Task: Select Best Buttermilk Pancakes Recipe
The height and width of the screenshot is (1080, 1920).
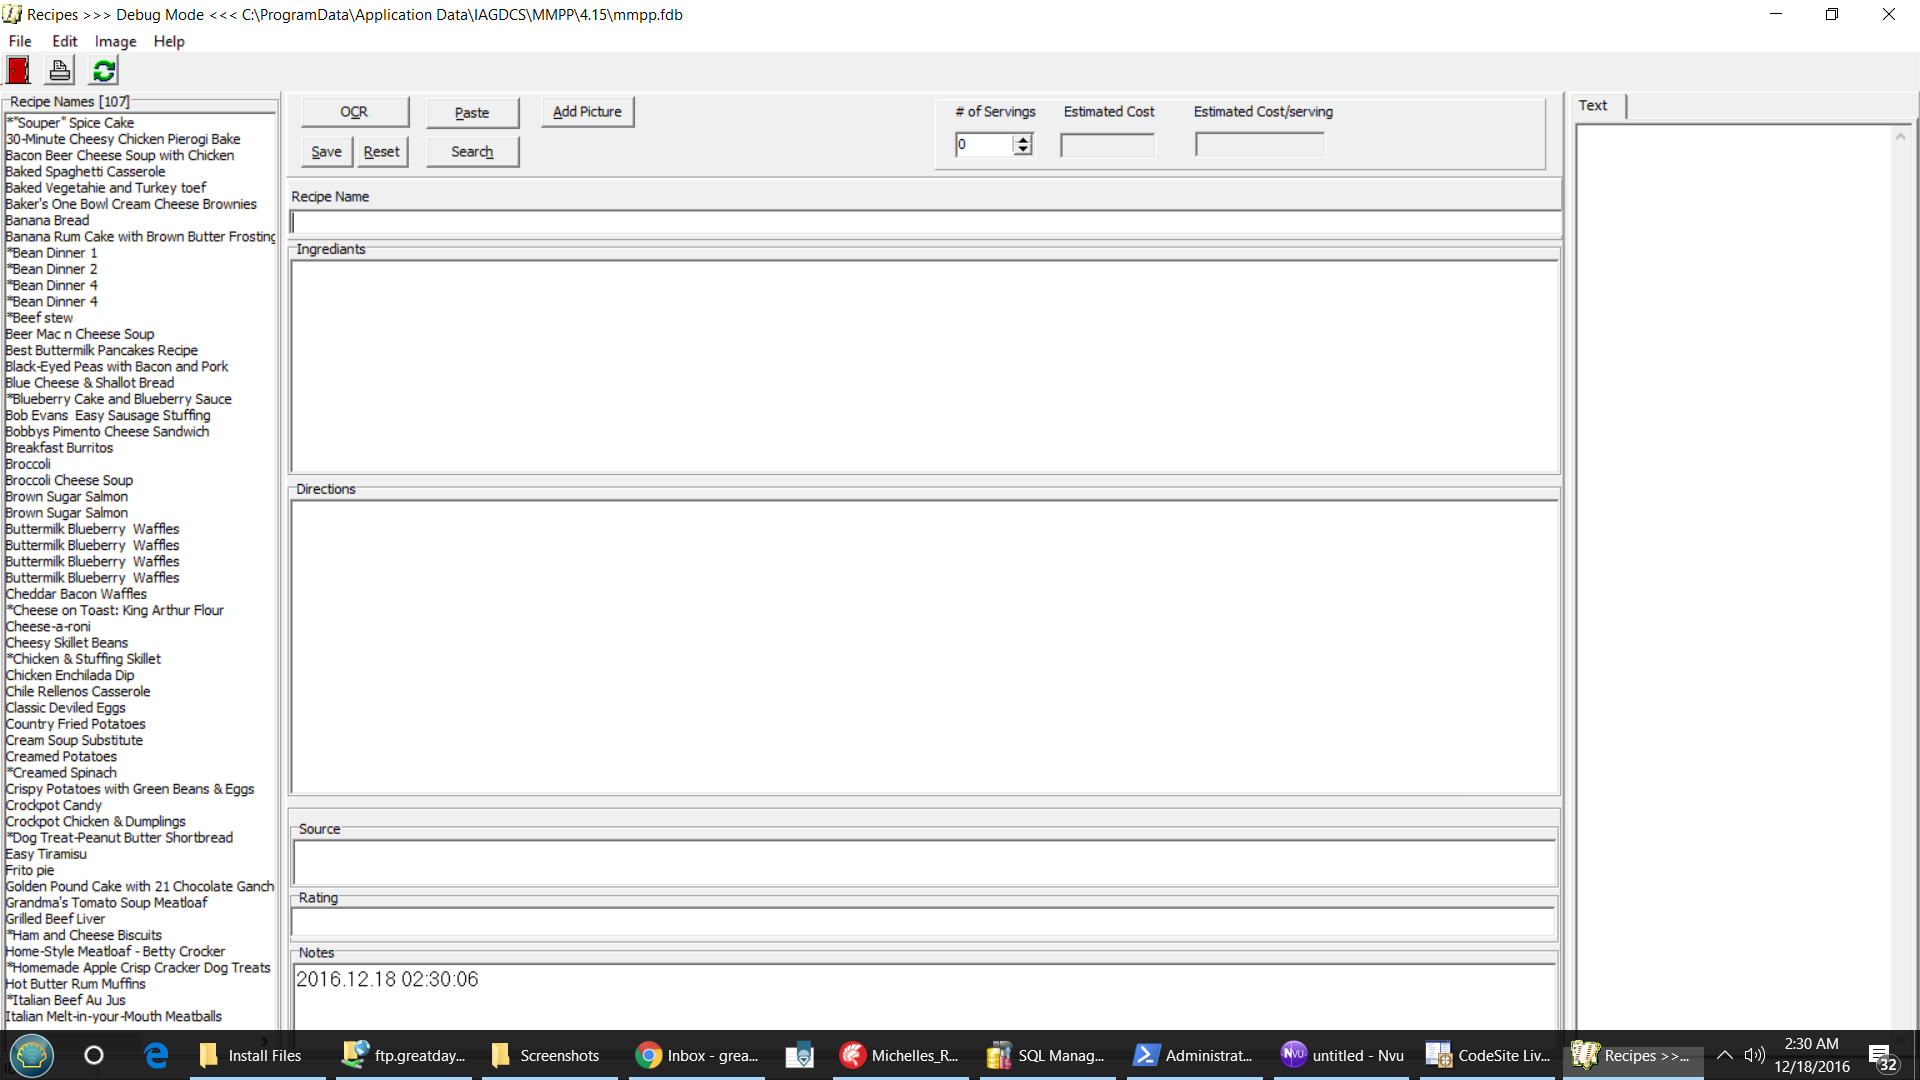Action: click(101, 350)
